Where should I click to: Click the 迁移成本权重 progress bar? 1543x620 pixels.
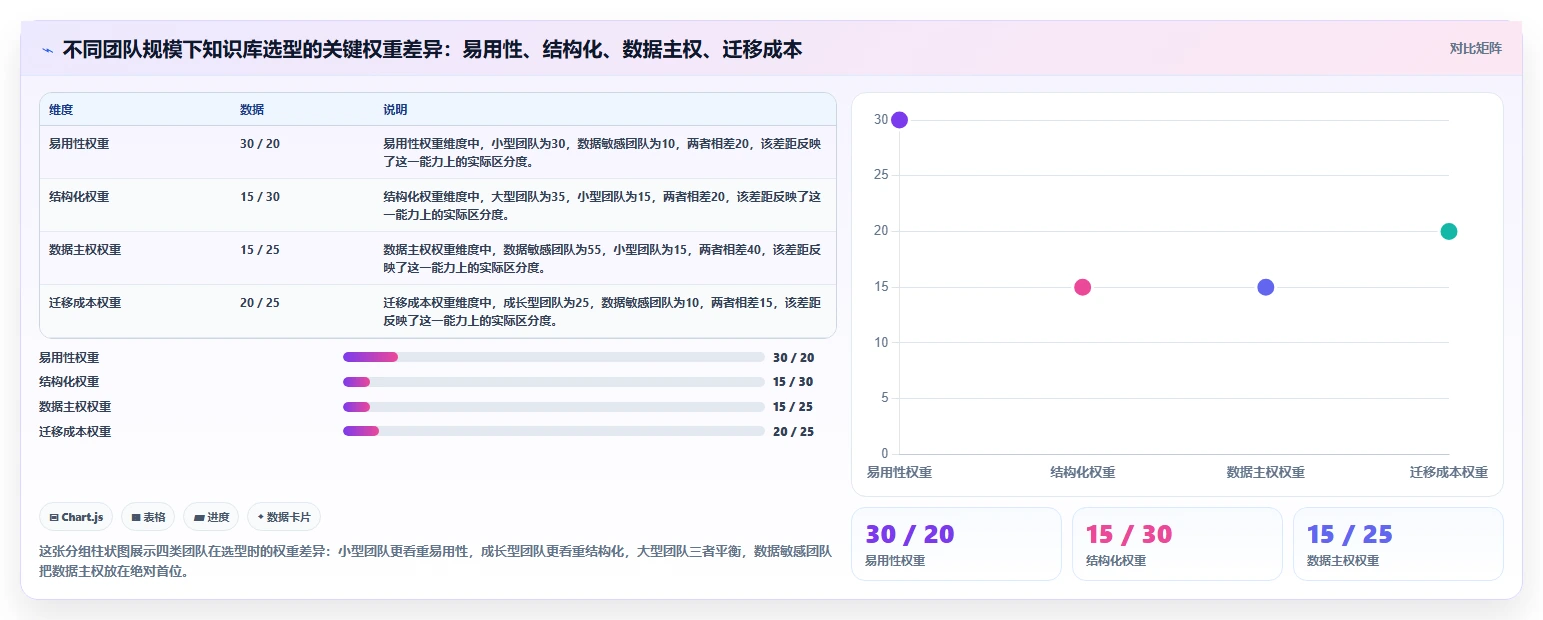pyautogui.click(x=553, y=431)
